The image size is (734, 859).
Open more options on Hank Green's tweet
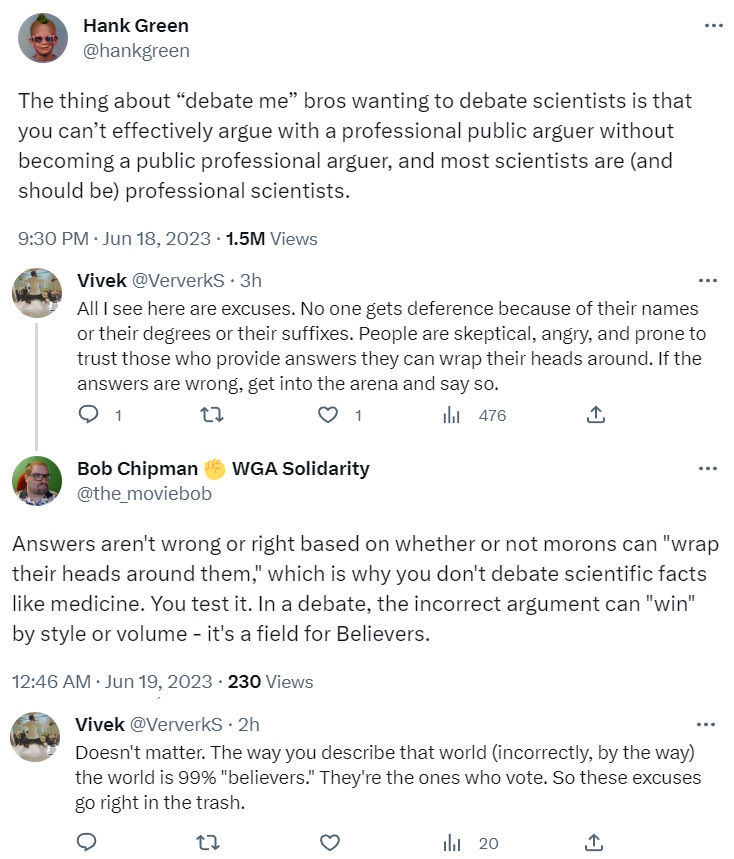[713, 26]
